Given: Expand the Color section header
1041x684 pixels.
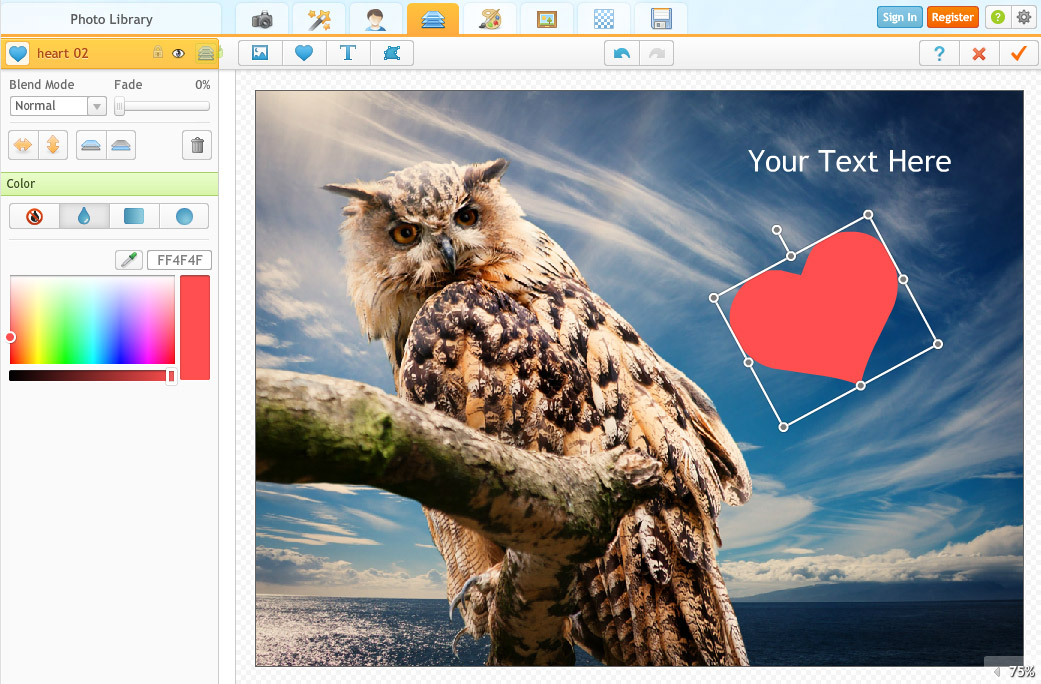Looking at the screenshot, I should [109, 184].
